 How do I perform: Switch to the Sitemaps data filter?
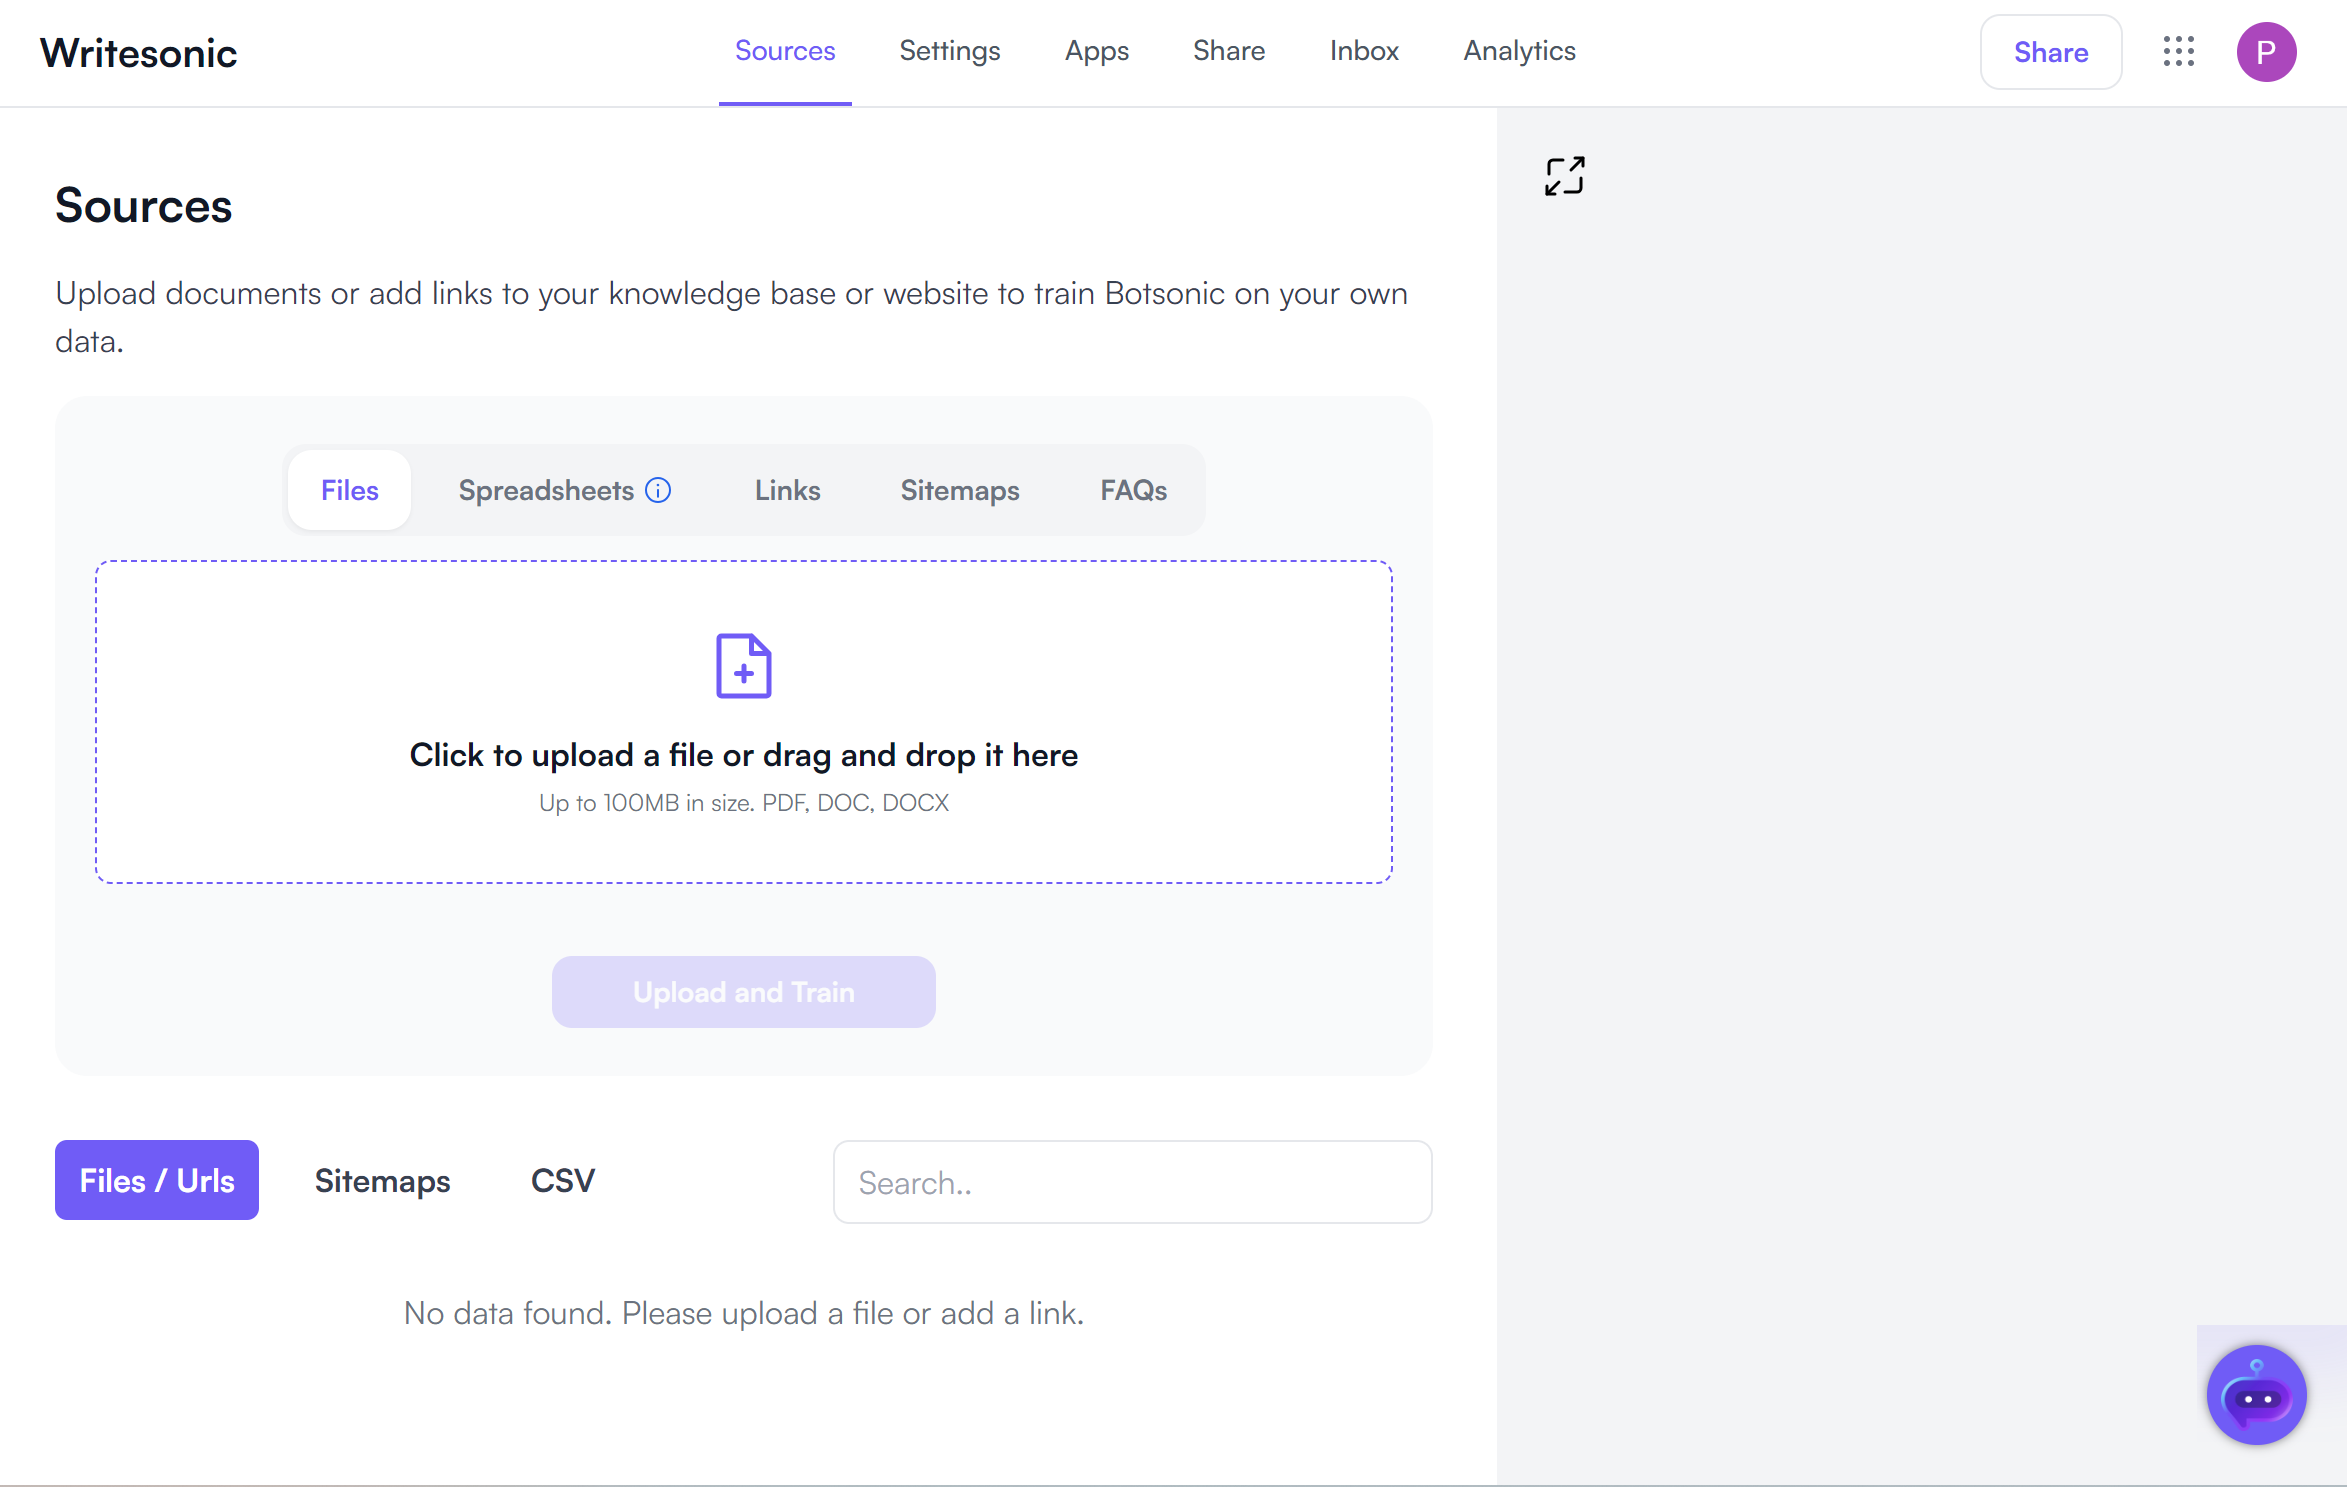382,1180
